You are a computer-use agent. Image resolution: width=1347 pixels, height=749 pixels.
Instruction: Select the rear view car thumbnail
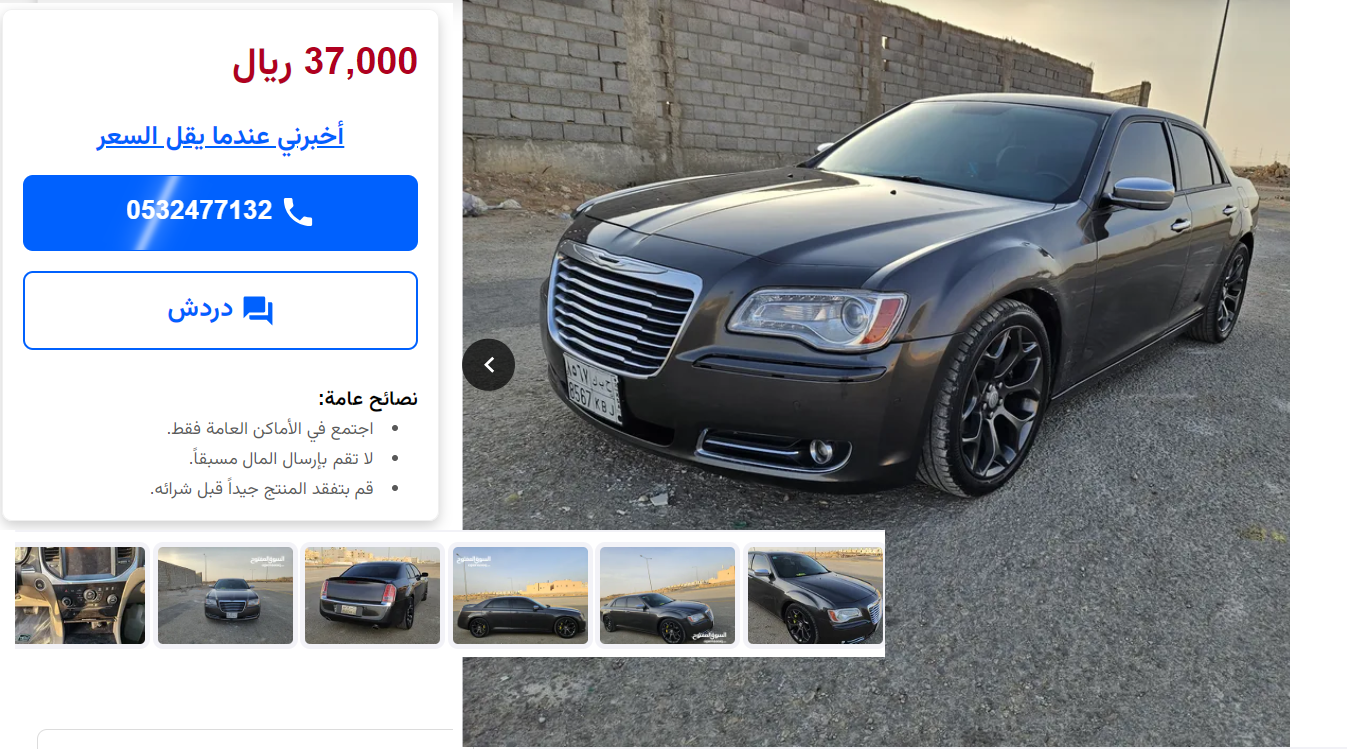tap(373, 595)
